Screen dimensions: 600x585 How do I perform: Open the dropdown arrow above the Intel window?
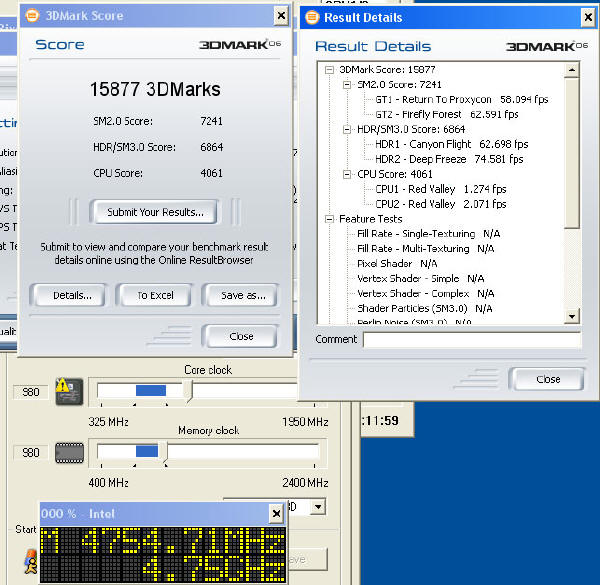coord(318,507)
